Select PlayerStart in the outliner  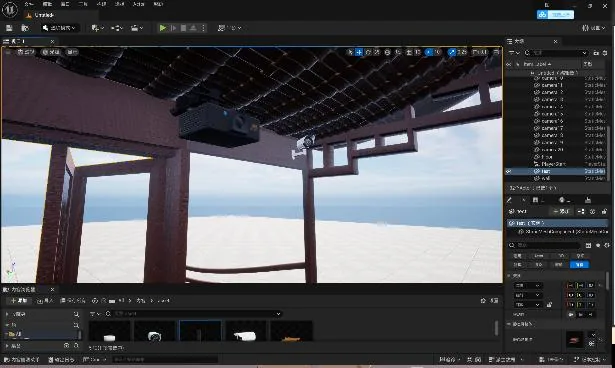(x=553, y=164)
